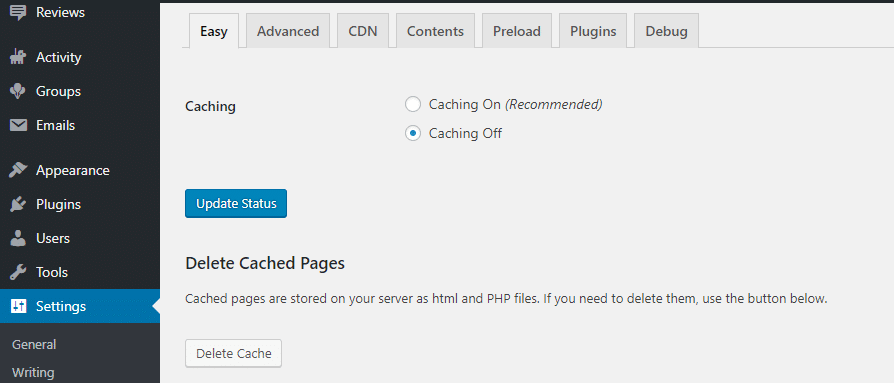This screenshot has width=894, height=383.
Task: Click the Emails envelope icon
Action: coord(18,125)
